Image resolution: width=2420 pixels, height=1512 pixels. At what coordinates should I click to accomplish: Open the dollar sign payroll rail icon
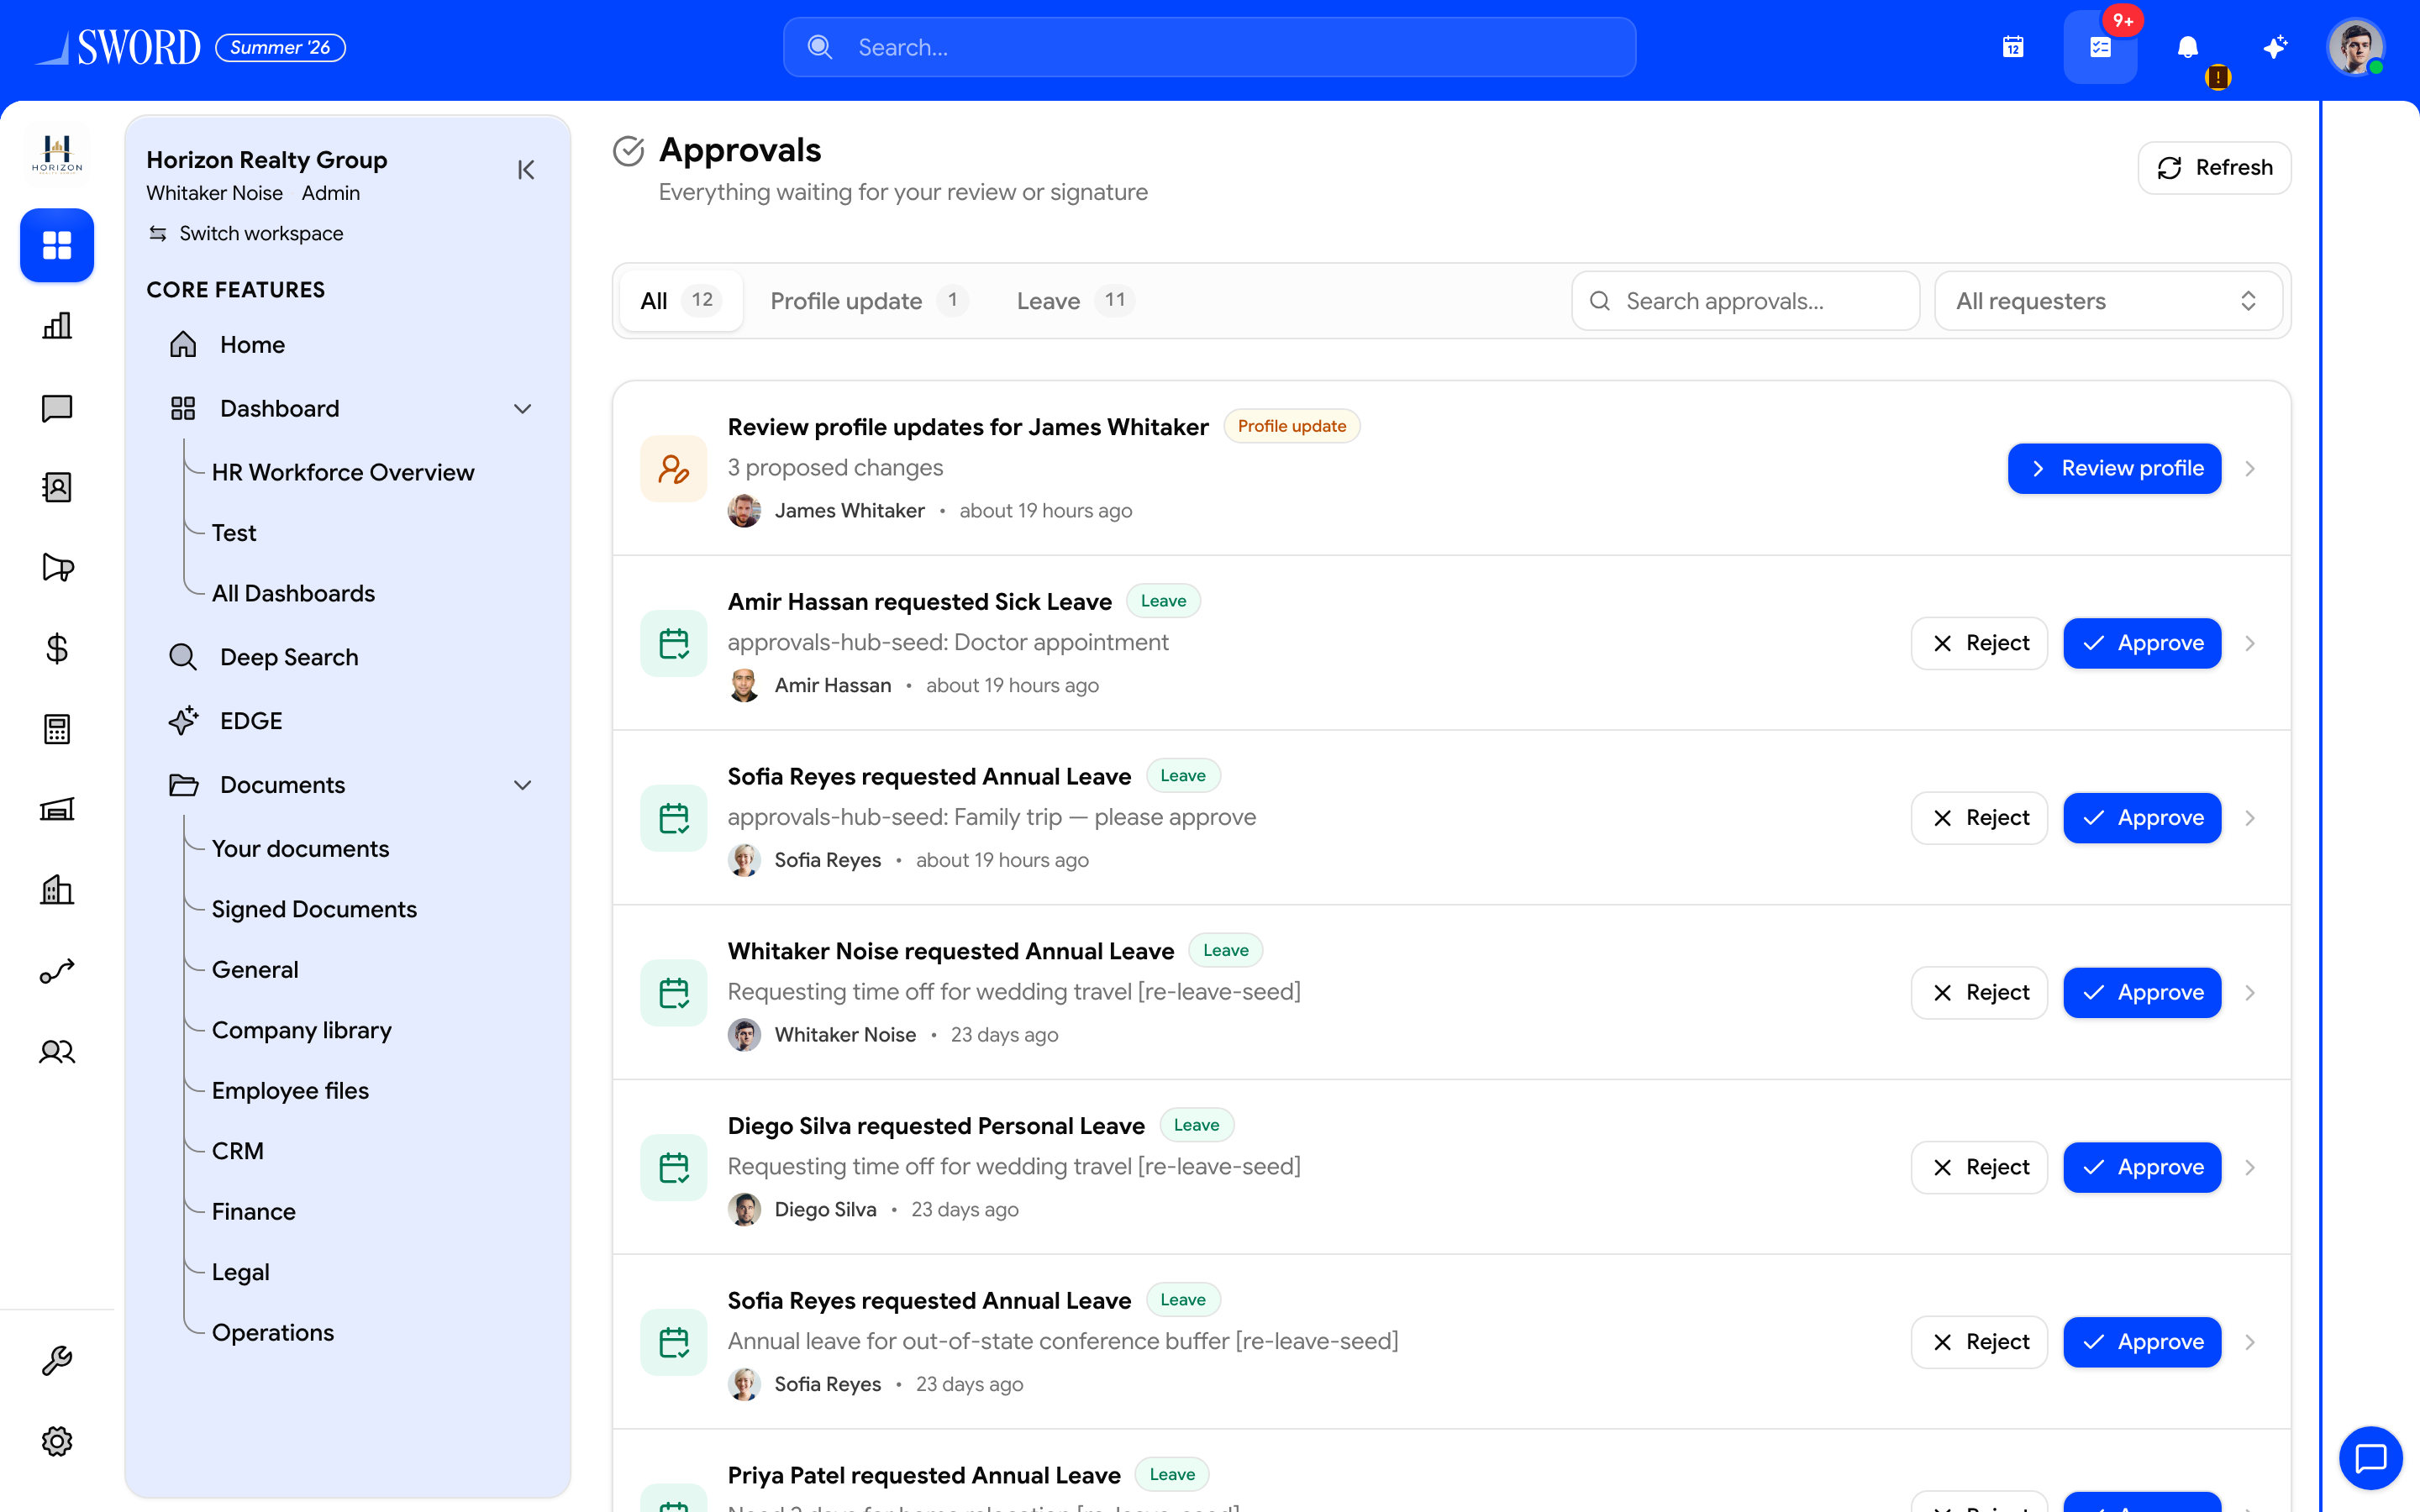(57, 649)
